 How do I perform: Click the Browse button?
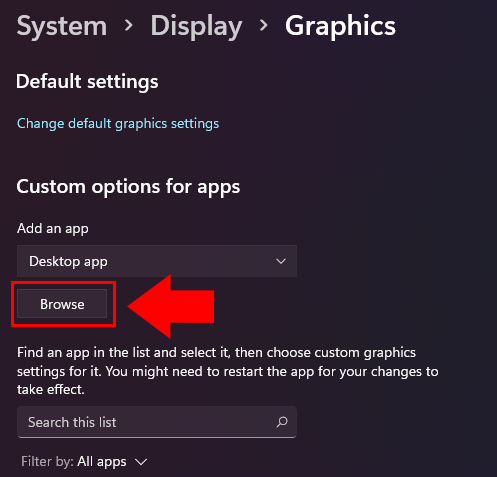pos(62,304)
